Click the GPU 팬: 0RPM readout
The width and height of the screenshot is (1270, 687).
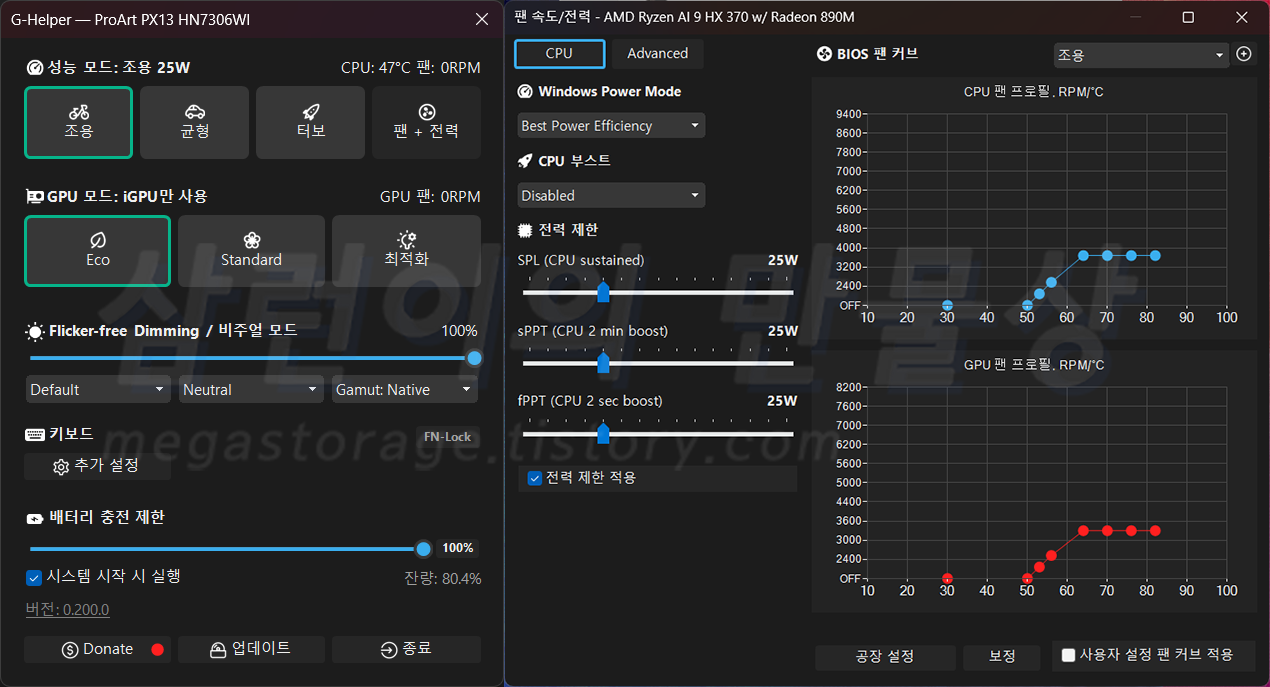pos(430,197)
